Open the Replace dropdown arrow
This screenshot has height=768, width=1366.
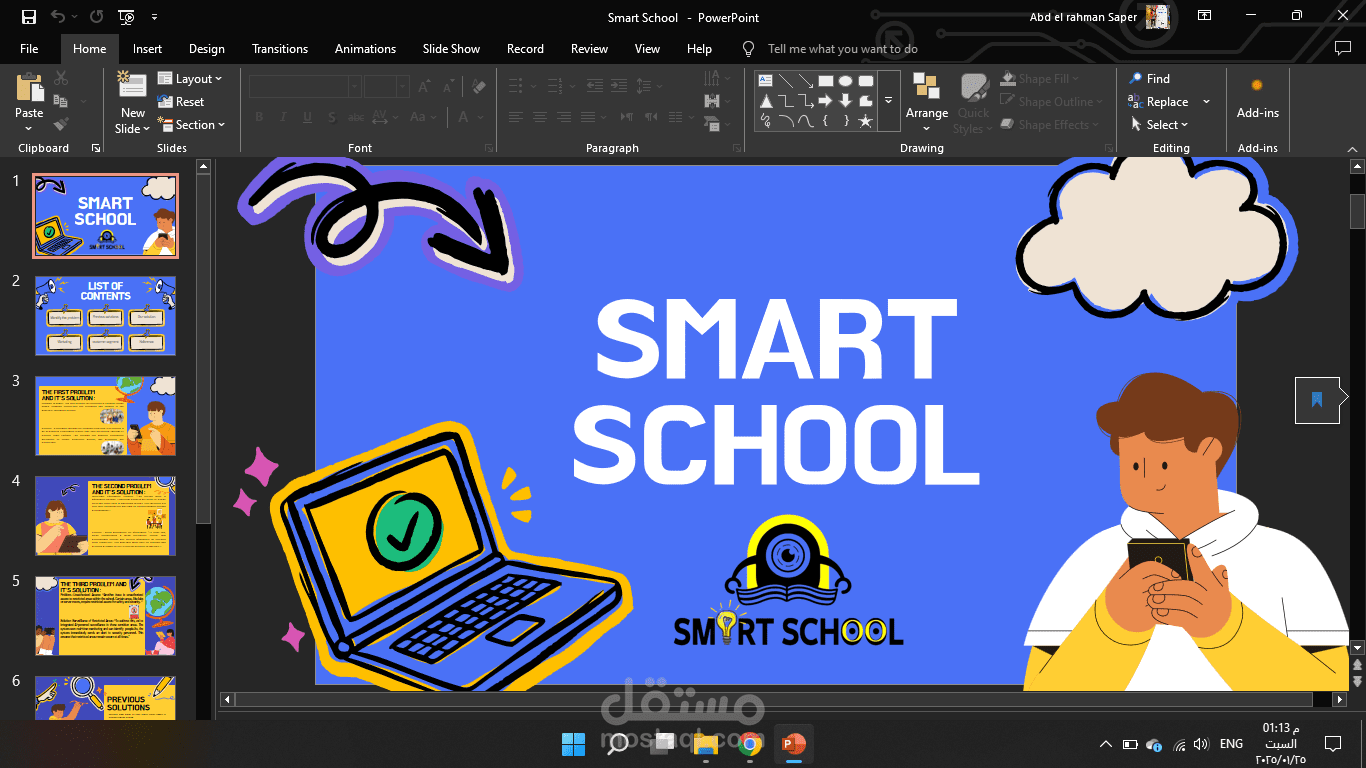coord(1206,101)
